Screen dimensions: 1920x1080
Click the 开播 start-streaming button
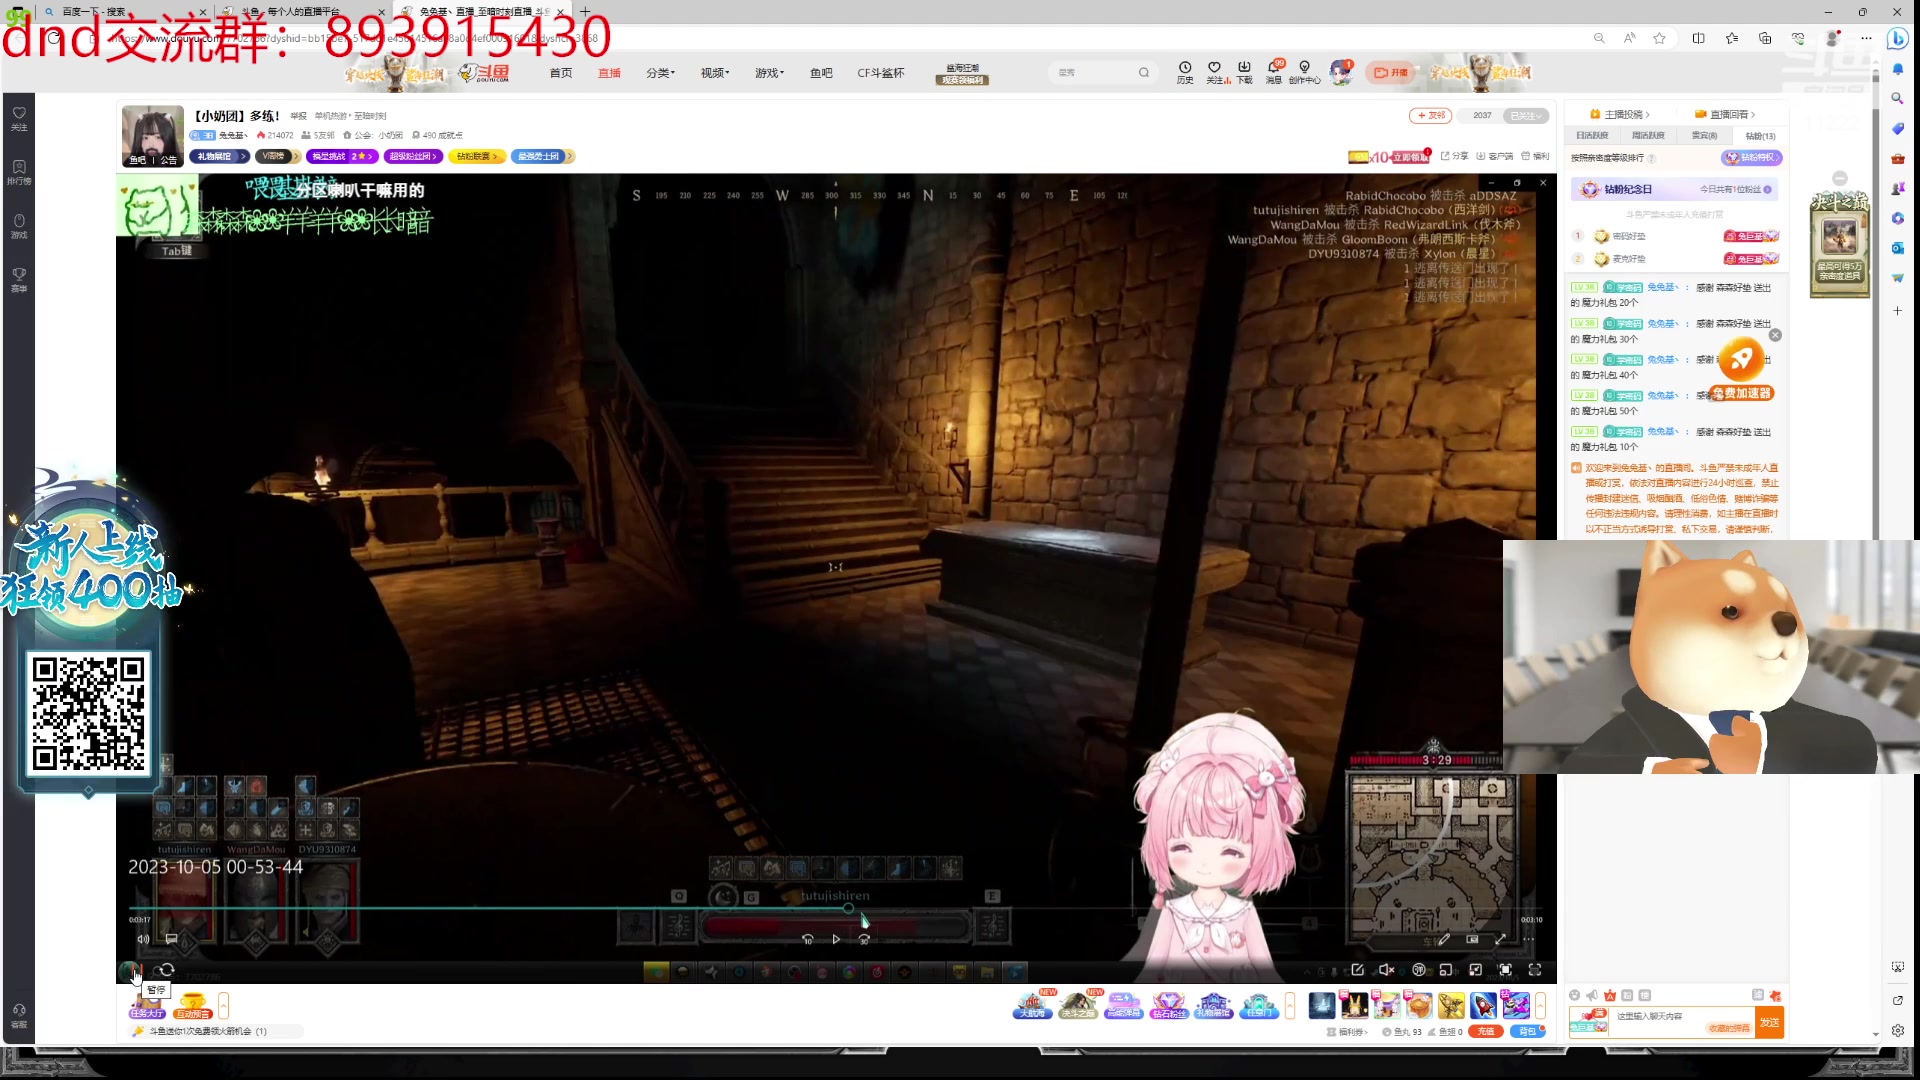[1391, 72]
